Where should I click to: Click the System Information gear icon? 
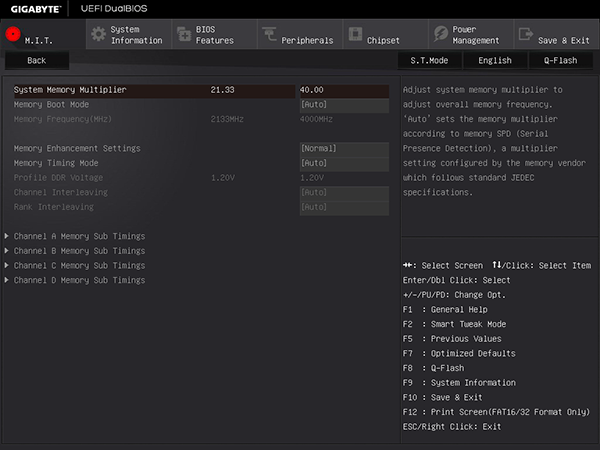pos(98,34)
